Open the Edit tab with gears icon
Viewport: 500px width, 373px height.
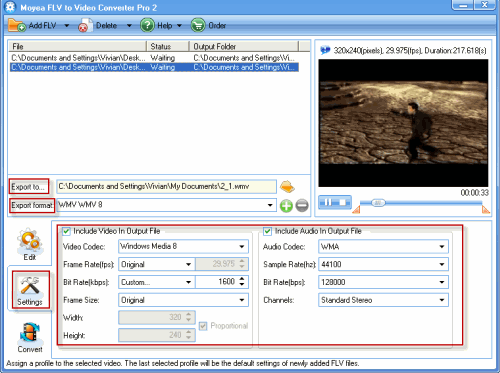coord(30,244)
